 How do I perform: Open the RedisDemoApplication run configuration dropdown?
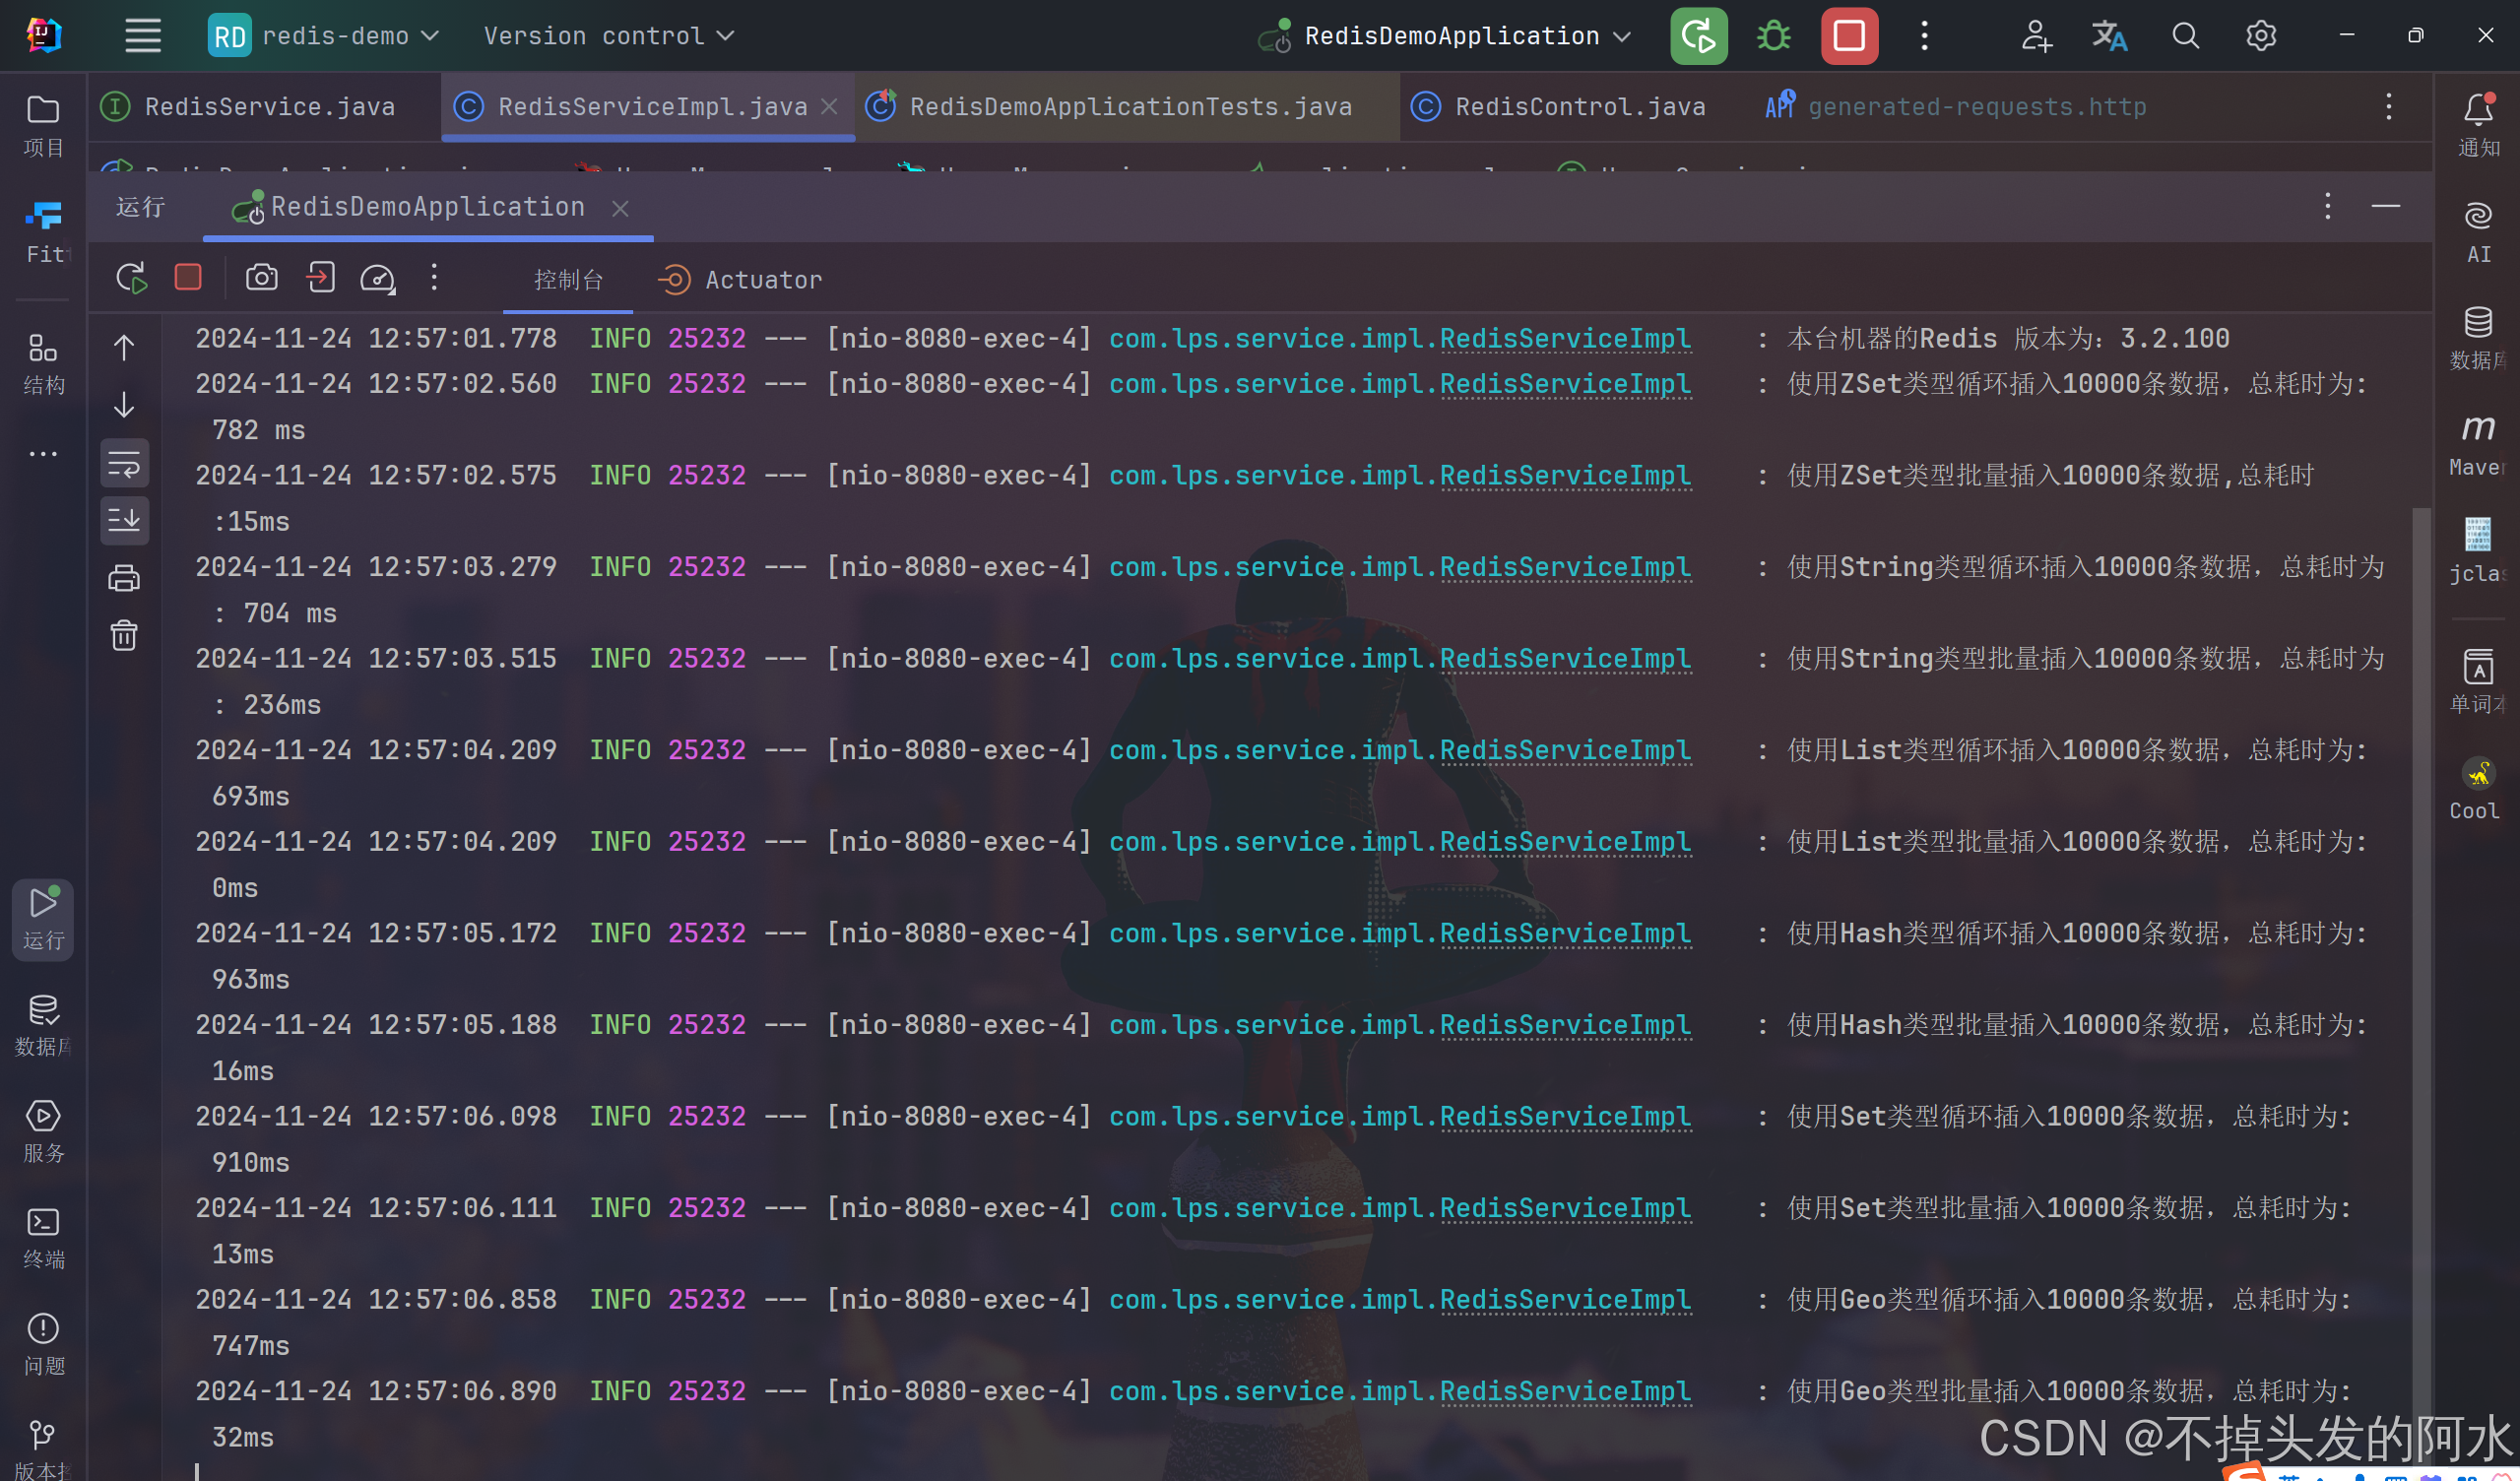click(x=1445, y=36)
